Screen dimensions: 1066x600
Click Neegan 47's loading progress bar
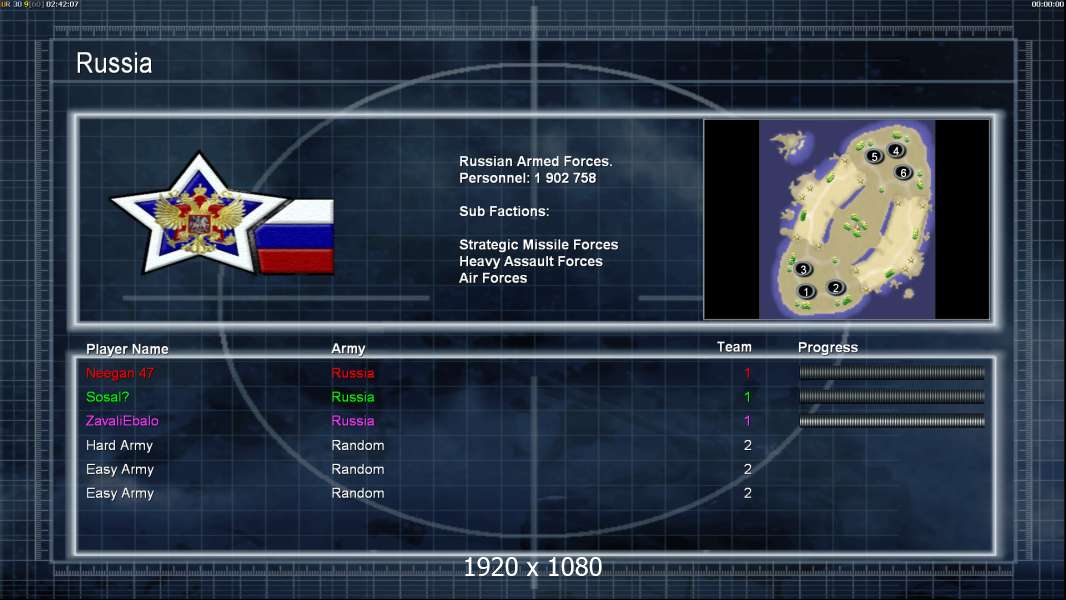coord(892,373)
